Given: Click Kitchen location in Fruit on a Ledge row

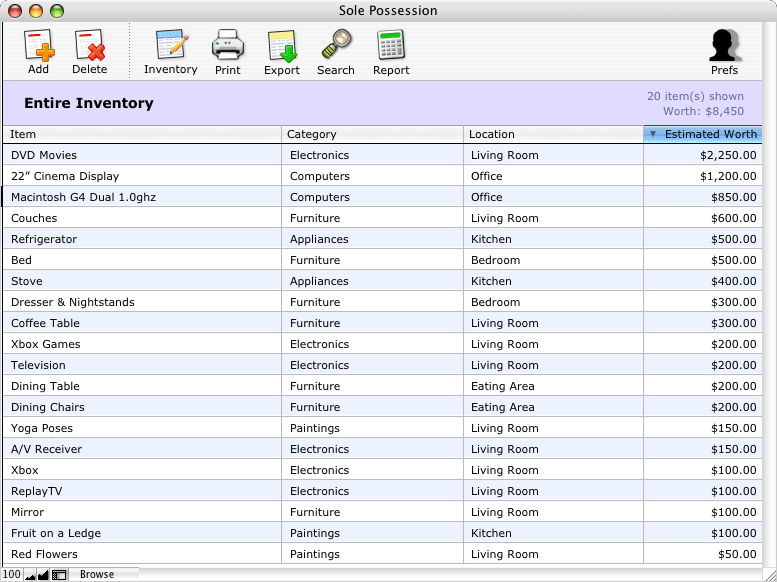Looking at the screenshot, I should 491,533.
